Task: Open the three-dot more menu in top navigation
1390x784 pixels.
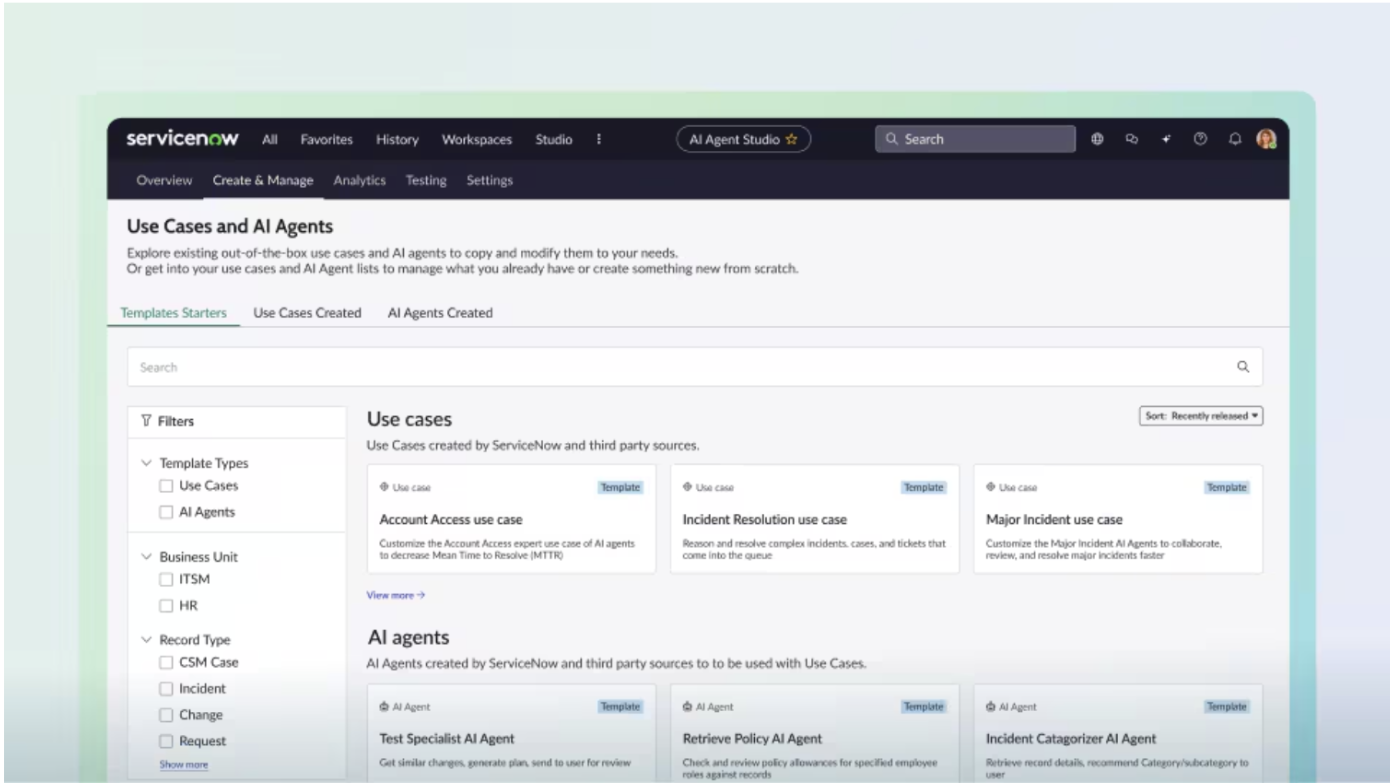Action: (x=599, y=140)
